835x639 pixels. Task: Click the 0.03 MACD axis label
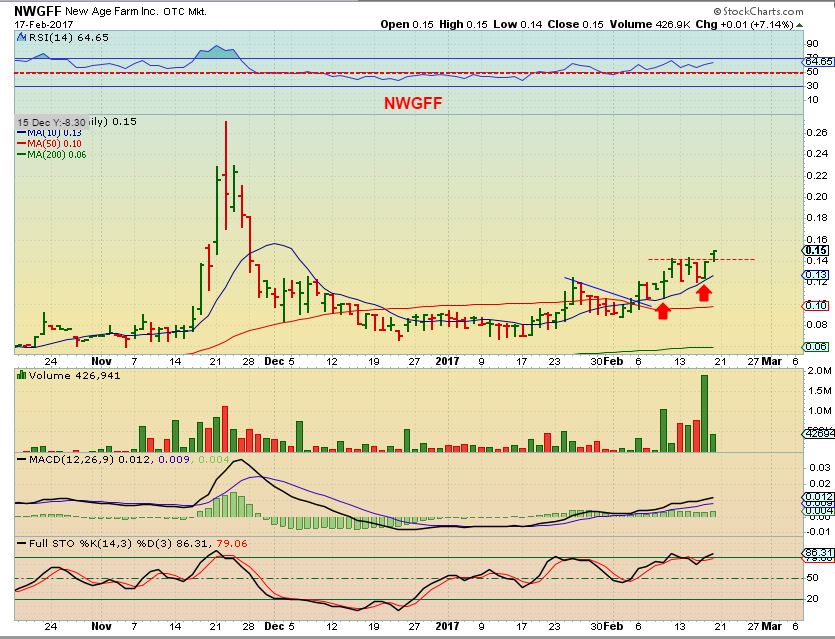[819, 468]
